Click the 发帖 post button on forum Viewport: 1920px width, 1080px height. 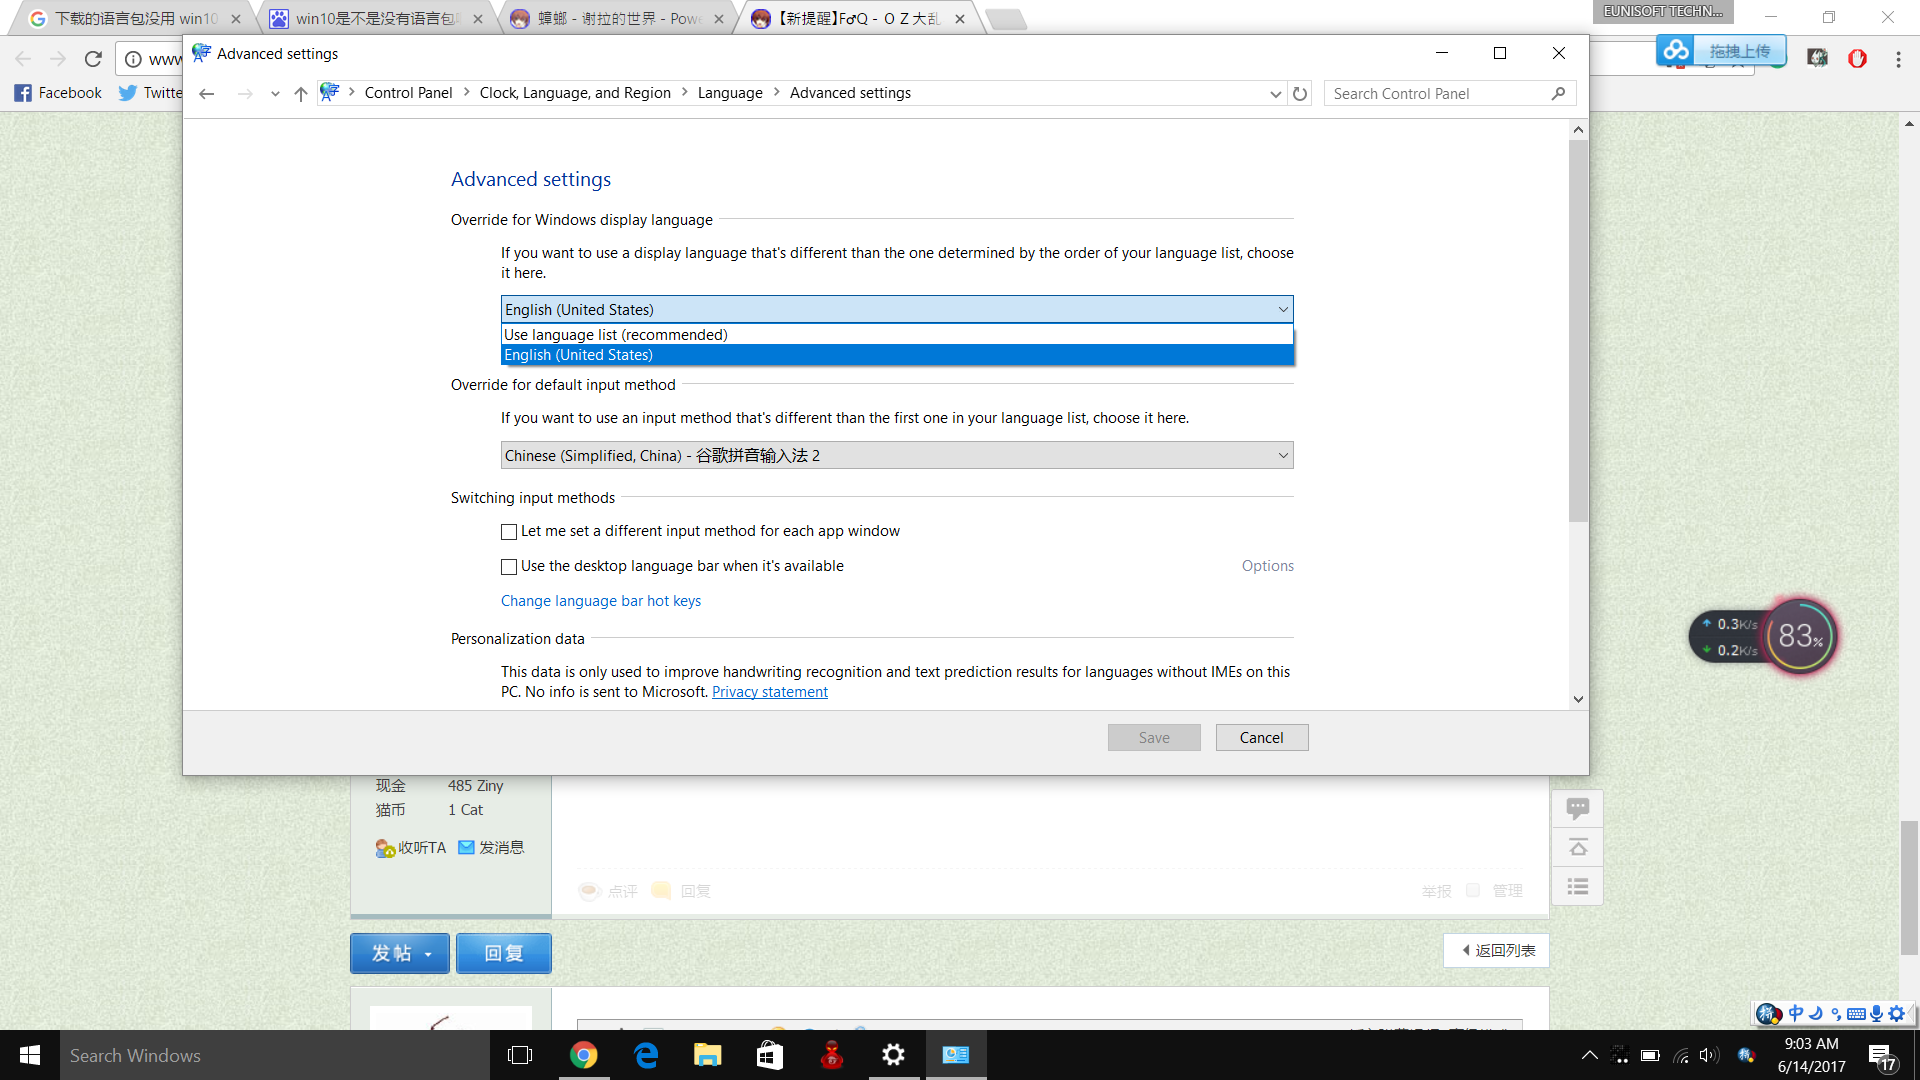tap(400, 954)
